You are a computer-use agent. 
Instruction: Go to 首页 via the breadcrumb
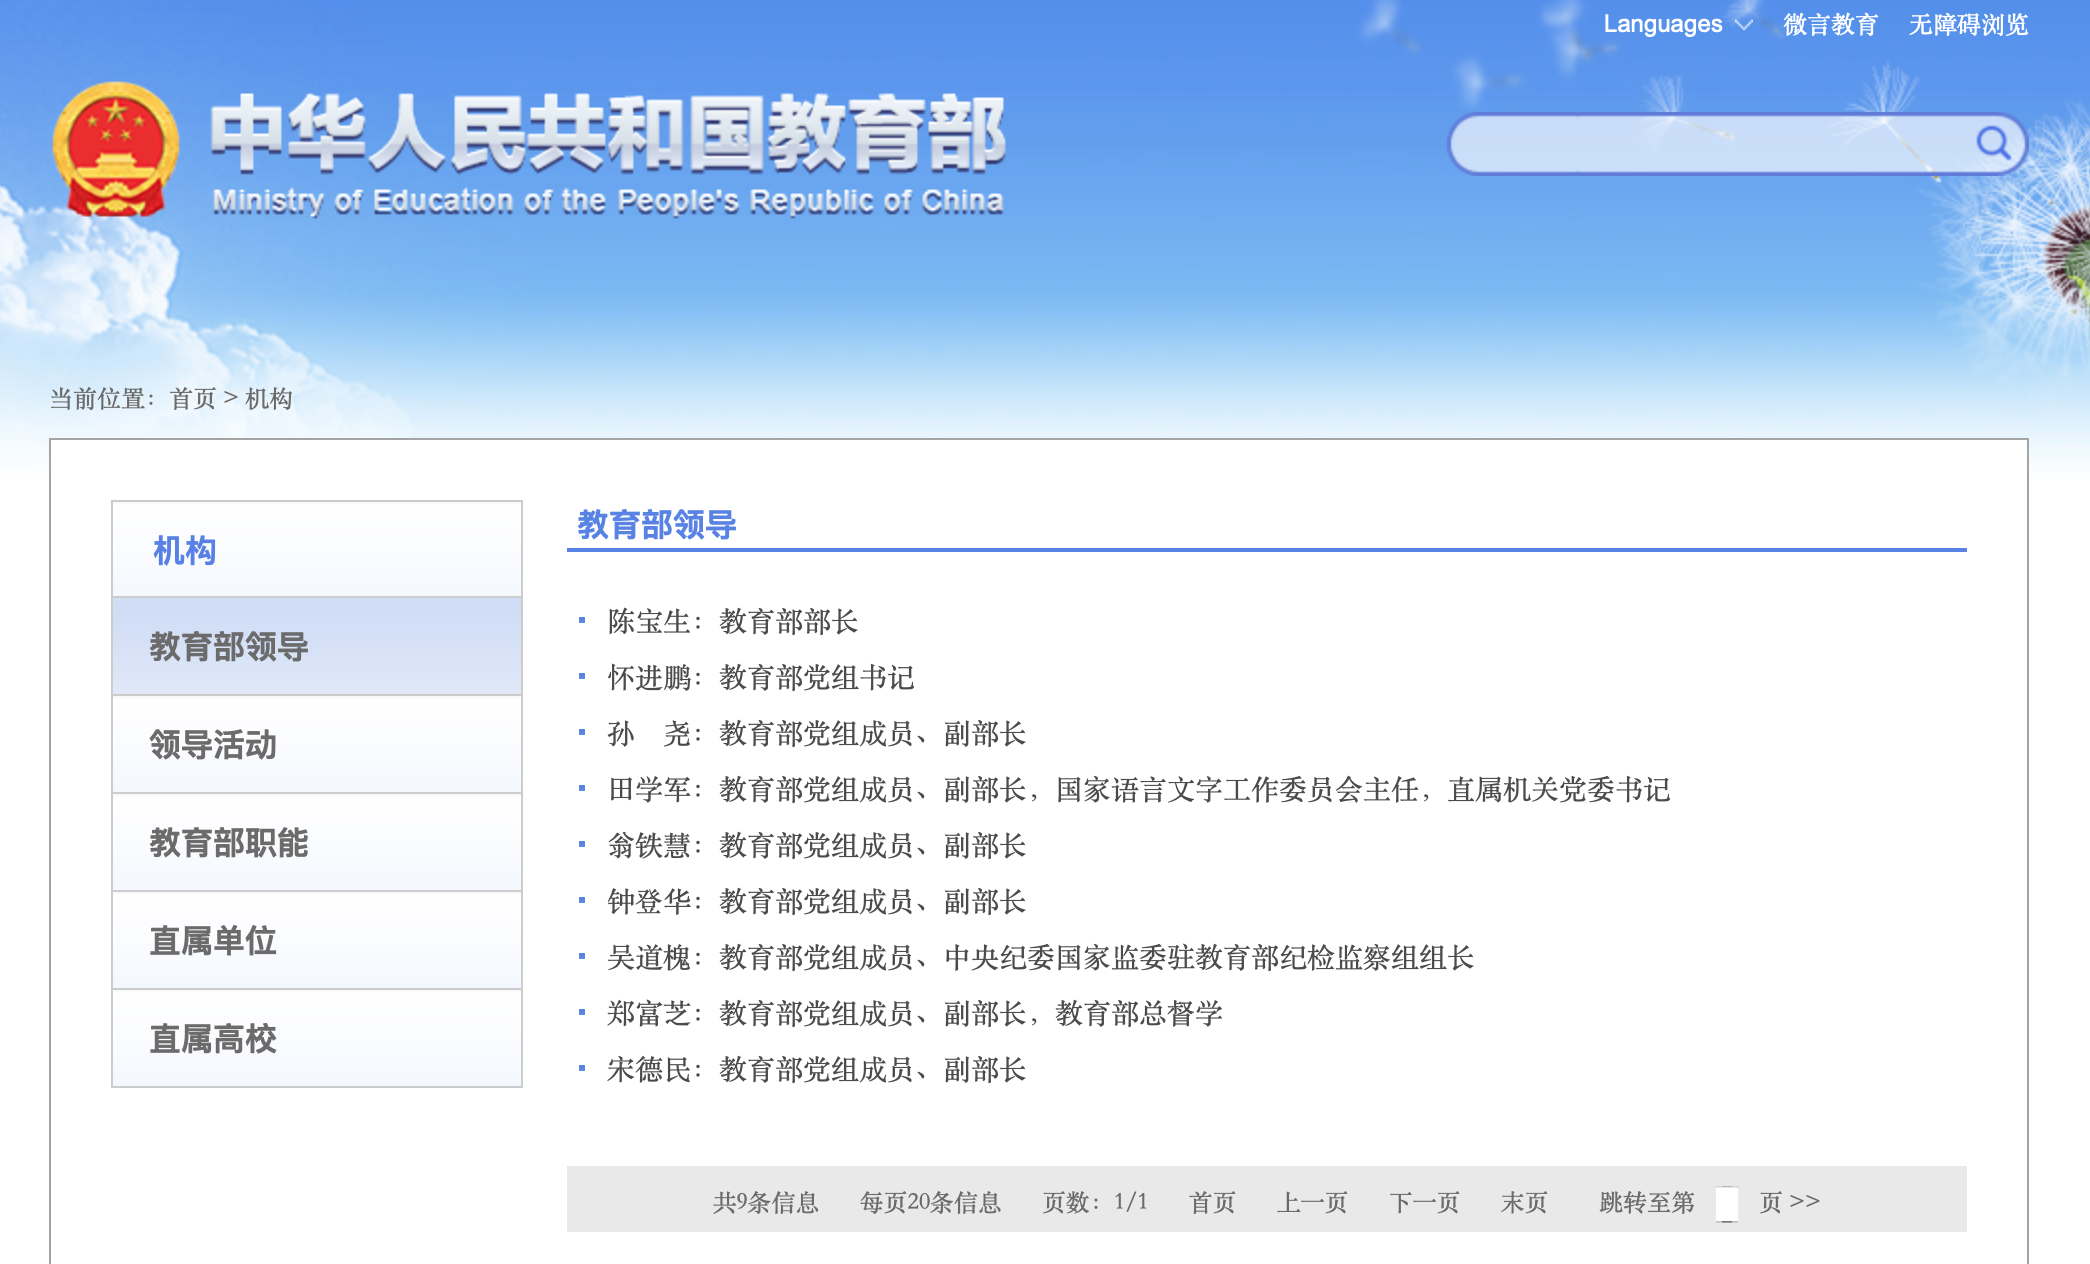point(192,398)
